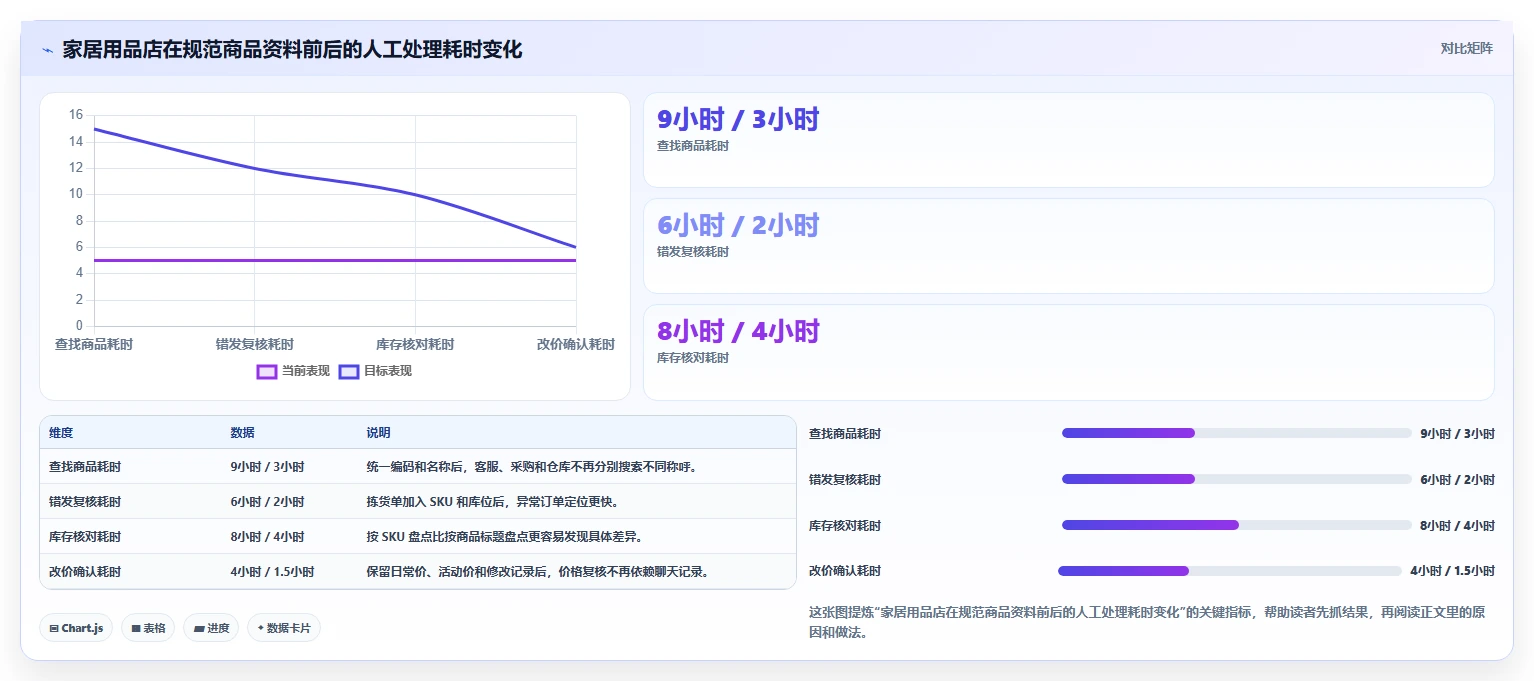Click the 库存核对耗时 chart axis label
Image resolution: width=1534 pixels, height=681 pixels.
point(415,344)
